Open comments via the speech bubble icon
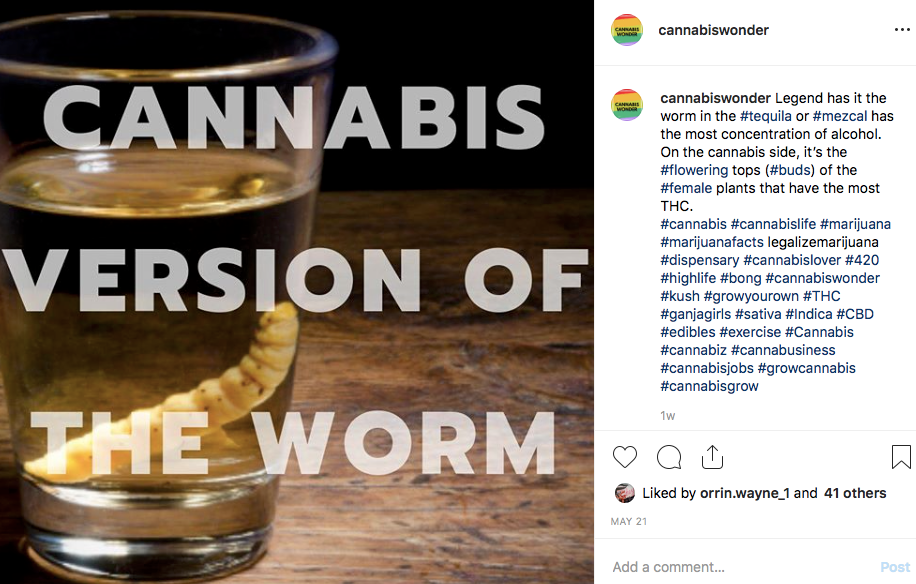 pos(669,457)
